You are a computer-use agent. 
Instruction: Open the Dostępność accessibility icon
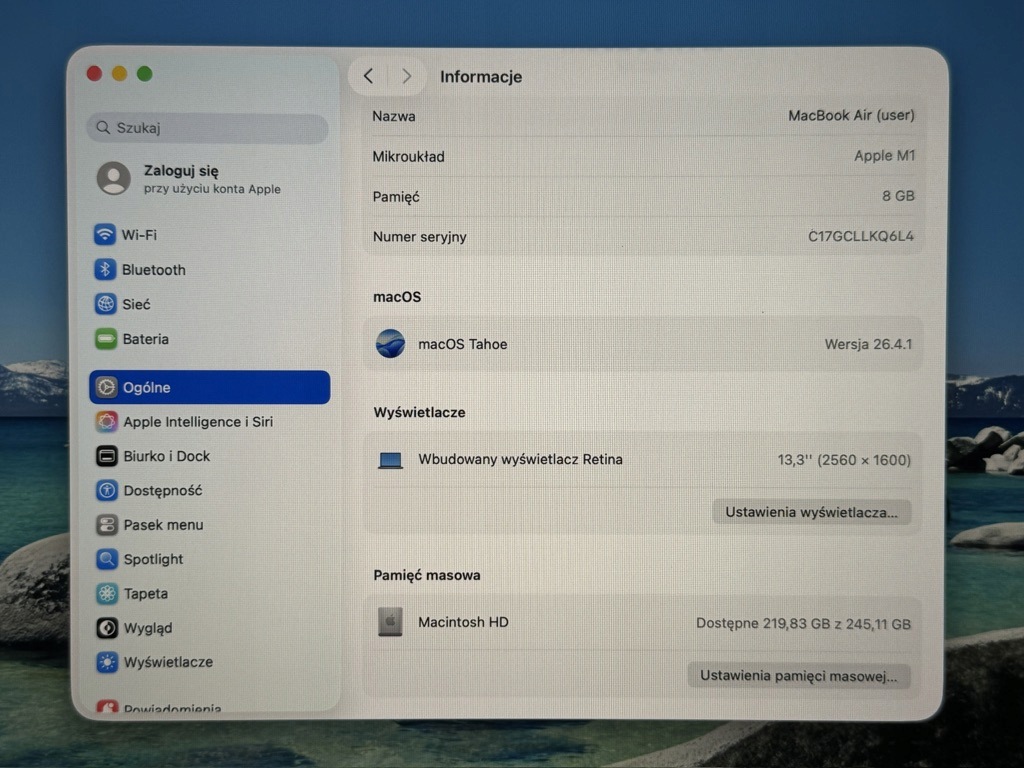[106, 490]
